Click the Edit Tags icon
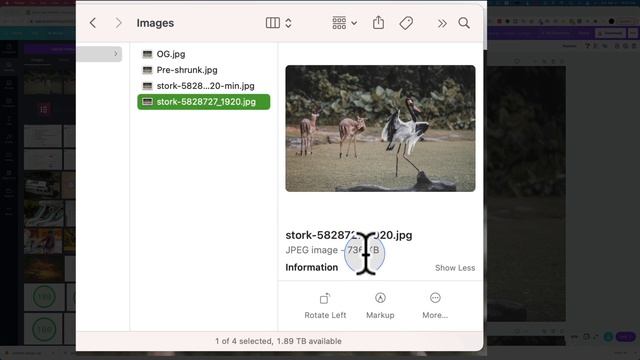This screenshot has height=360, width=640. click(x=406, y=23)
